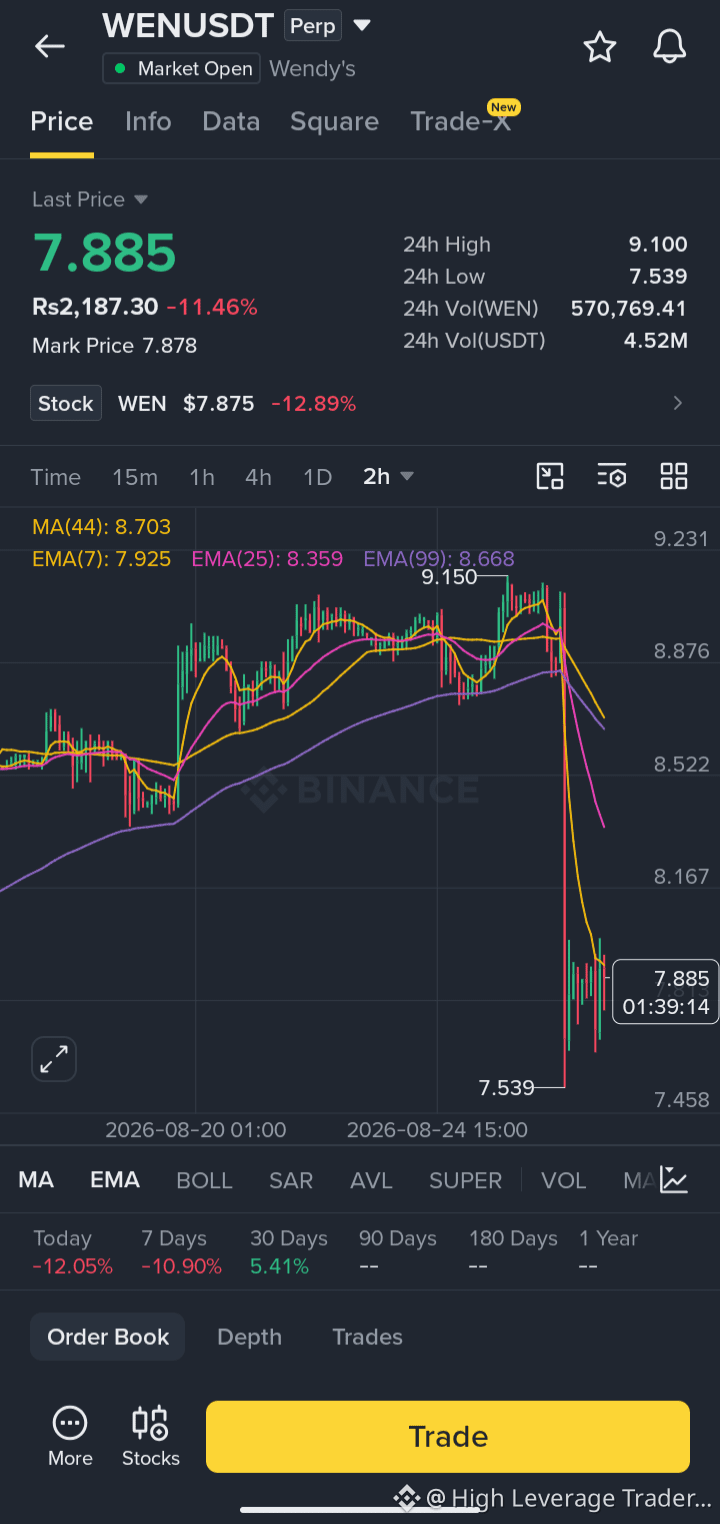Select the 4h chart interval

point(258,477)
